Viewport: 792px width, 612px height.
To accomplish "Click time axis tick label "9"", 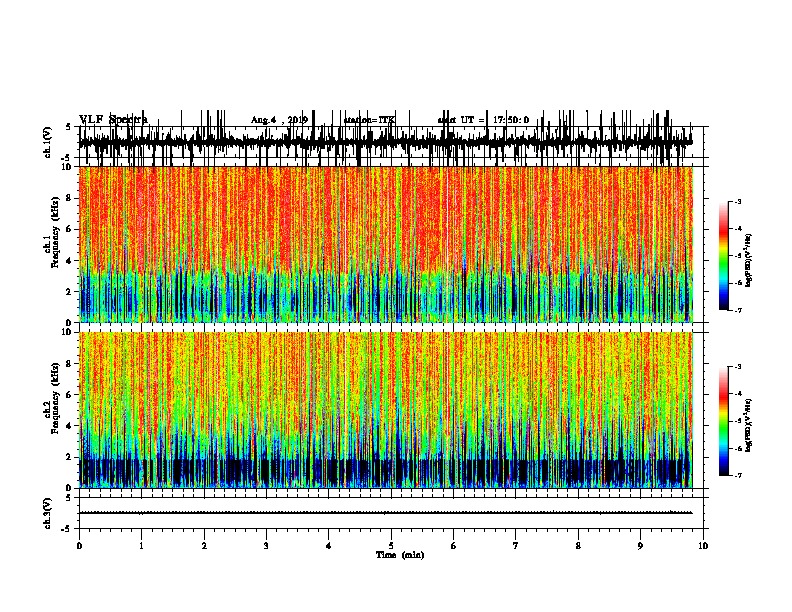I will point(640,546).
